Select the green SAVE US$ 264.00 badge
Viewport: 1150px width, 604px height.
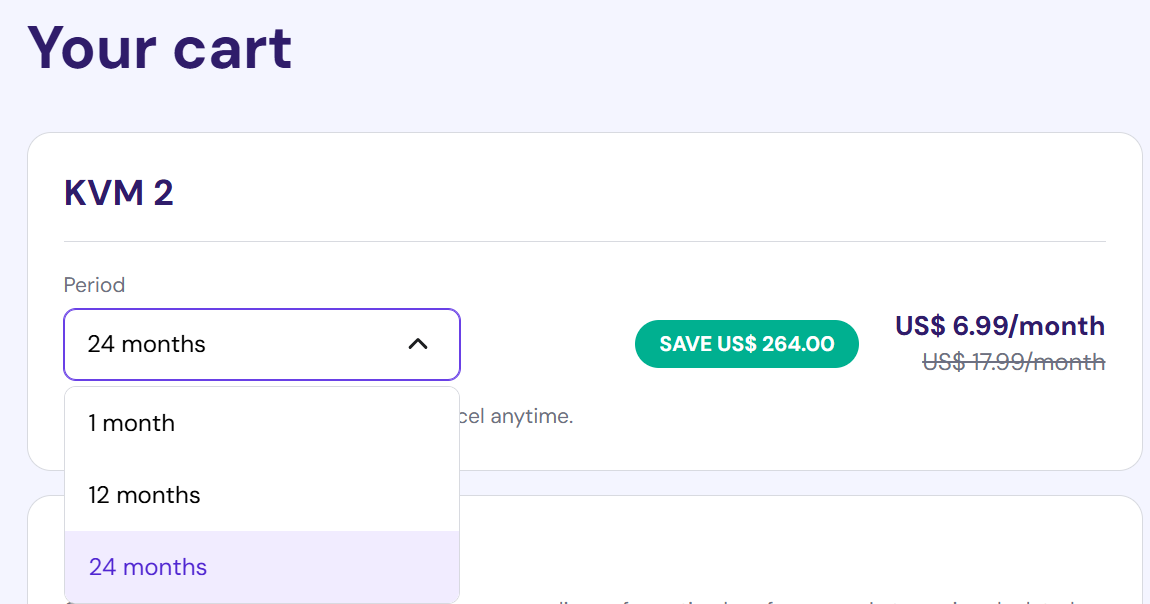pos(746,343)
